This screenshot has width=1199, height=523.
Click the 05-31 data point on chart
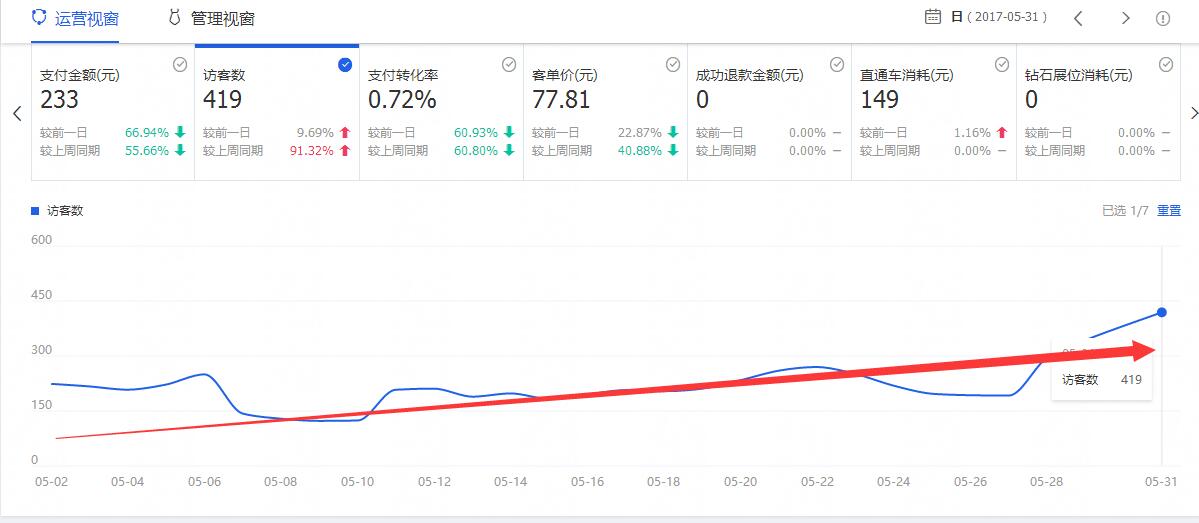click(x=1161, y=313)
